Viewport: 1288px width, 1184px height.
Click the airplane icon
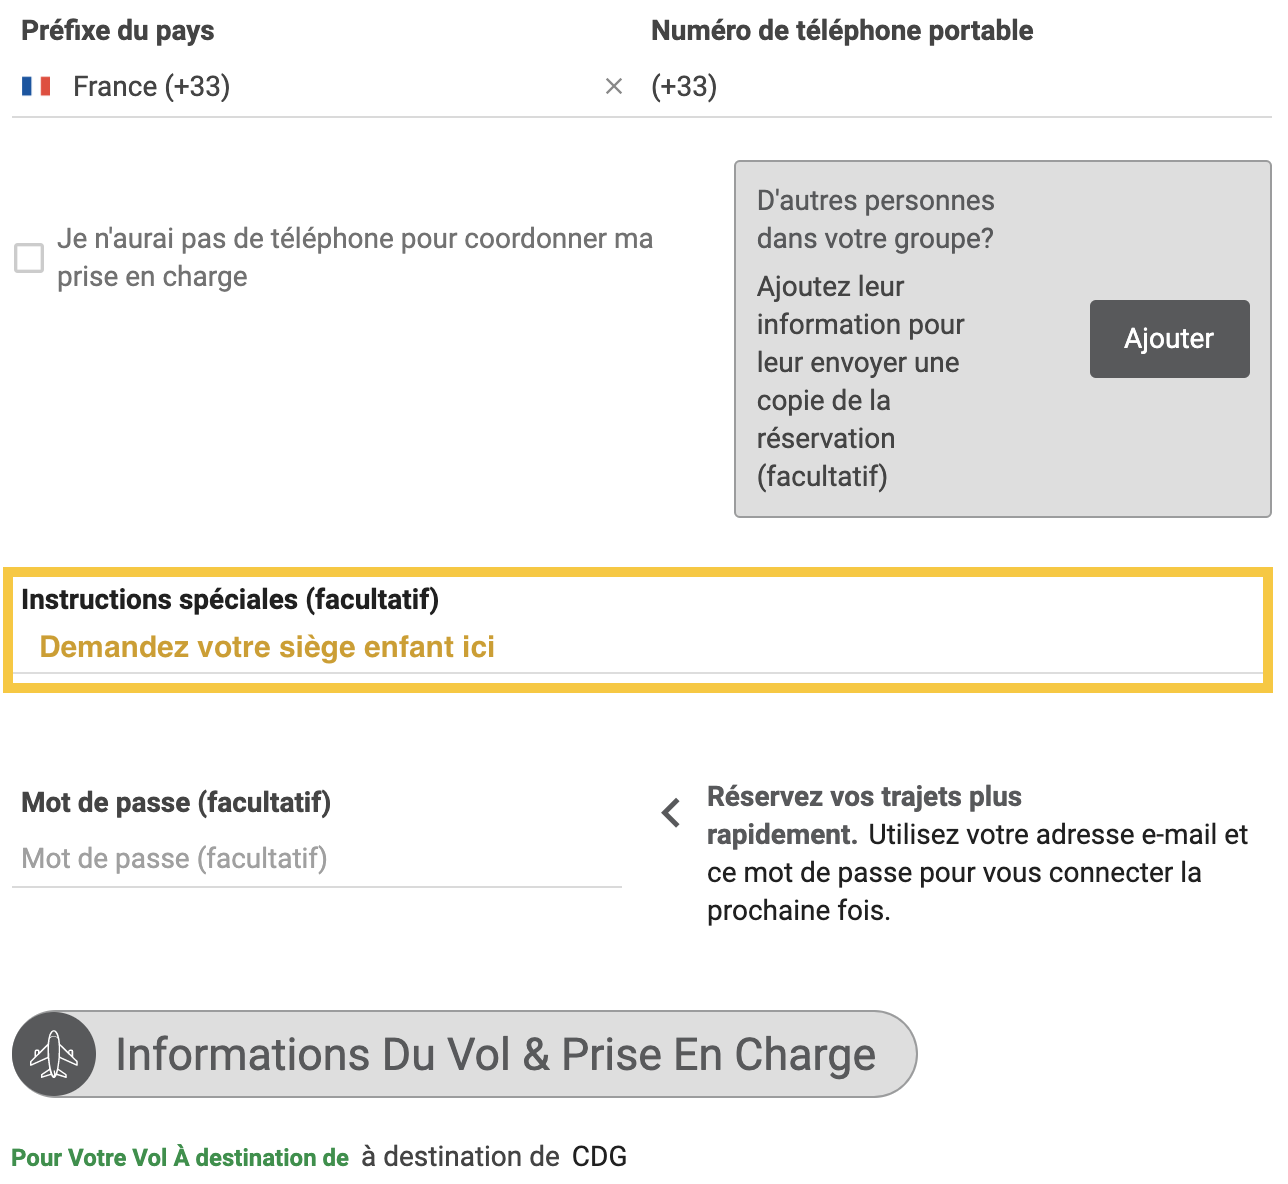tap(54, 1054)
